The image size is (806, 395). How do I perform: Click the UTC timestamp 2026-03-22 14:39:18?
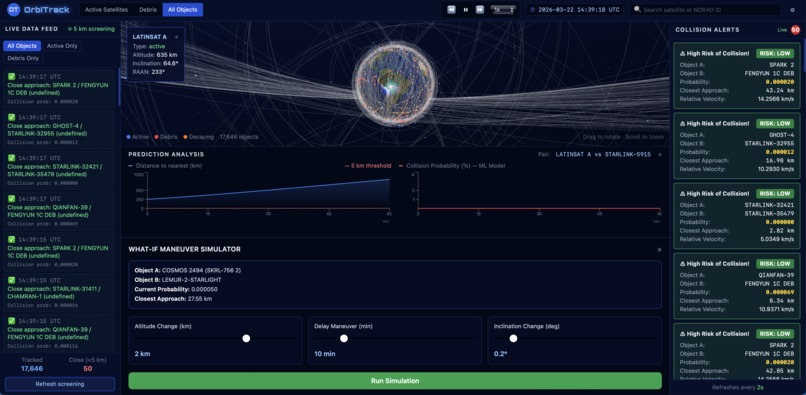(x=578, y=9)
